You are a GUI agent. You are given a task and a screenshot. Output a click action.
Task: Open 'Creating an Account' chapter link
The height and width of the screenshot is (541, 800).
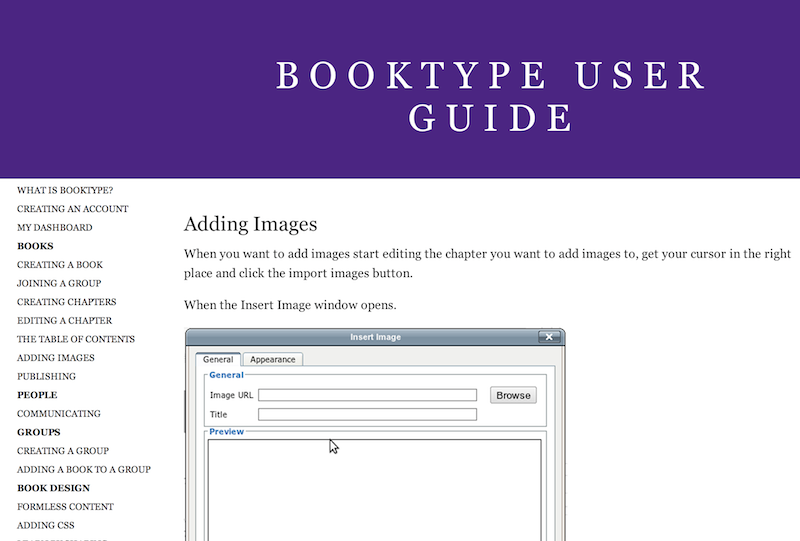pos(72,209)
